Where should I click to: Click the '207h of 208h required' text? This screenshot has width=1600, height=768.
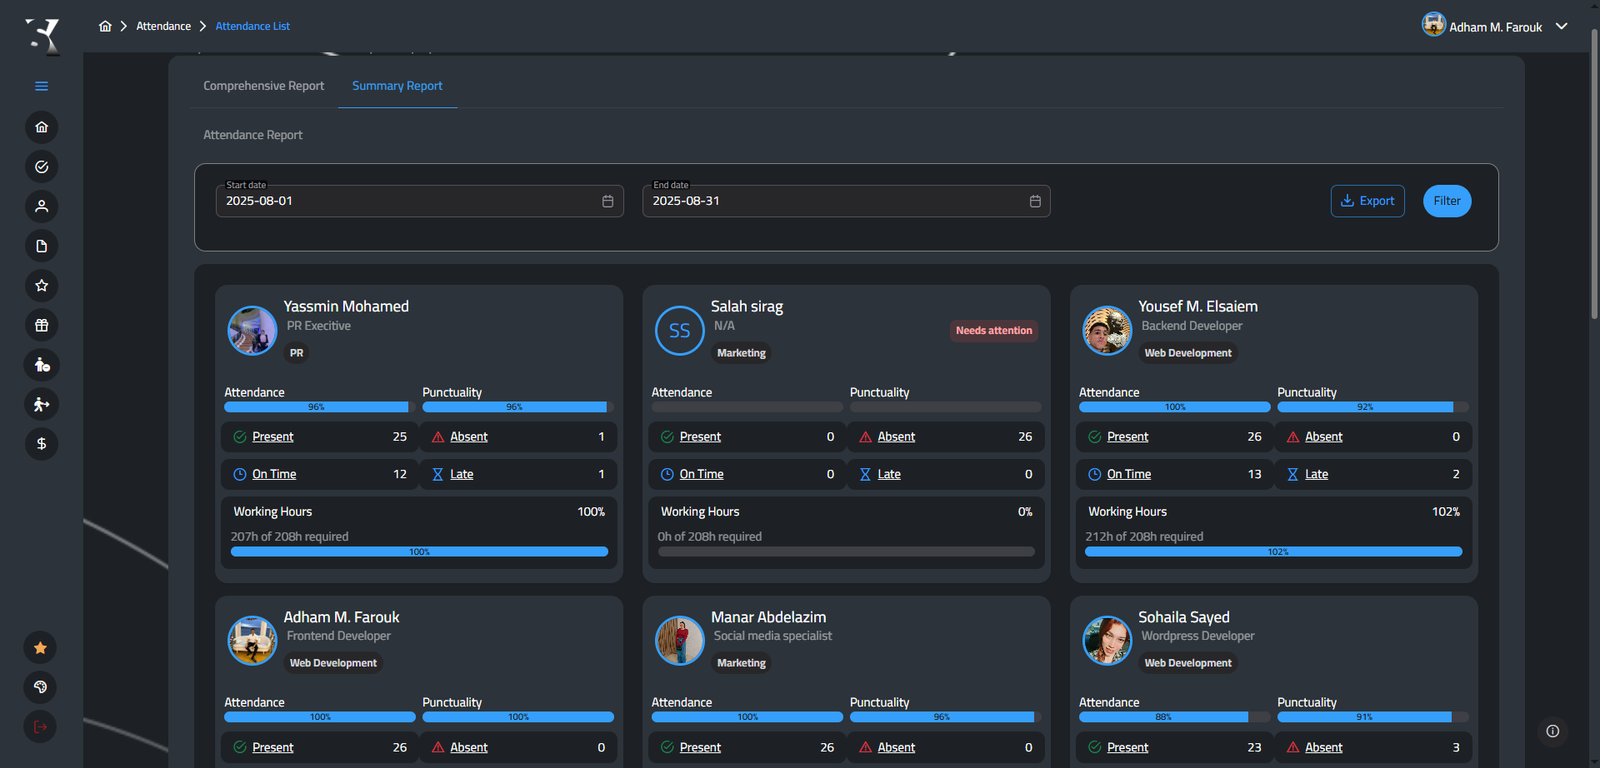pyautogui.click(x=290, y=537)
